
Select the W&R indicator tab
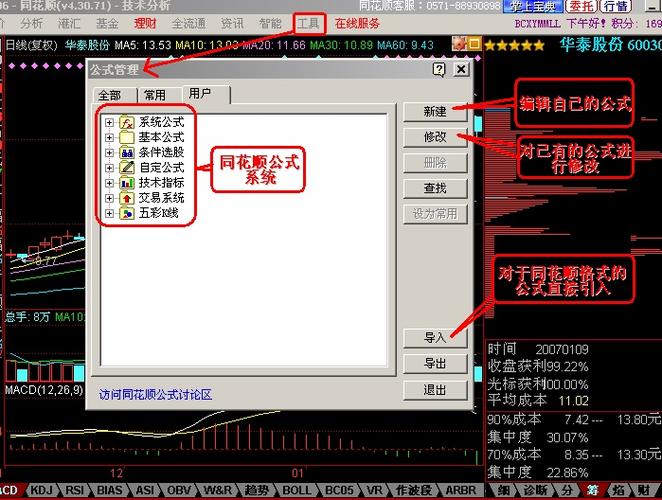(218, 490)
